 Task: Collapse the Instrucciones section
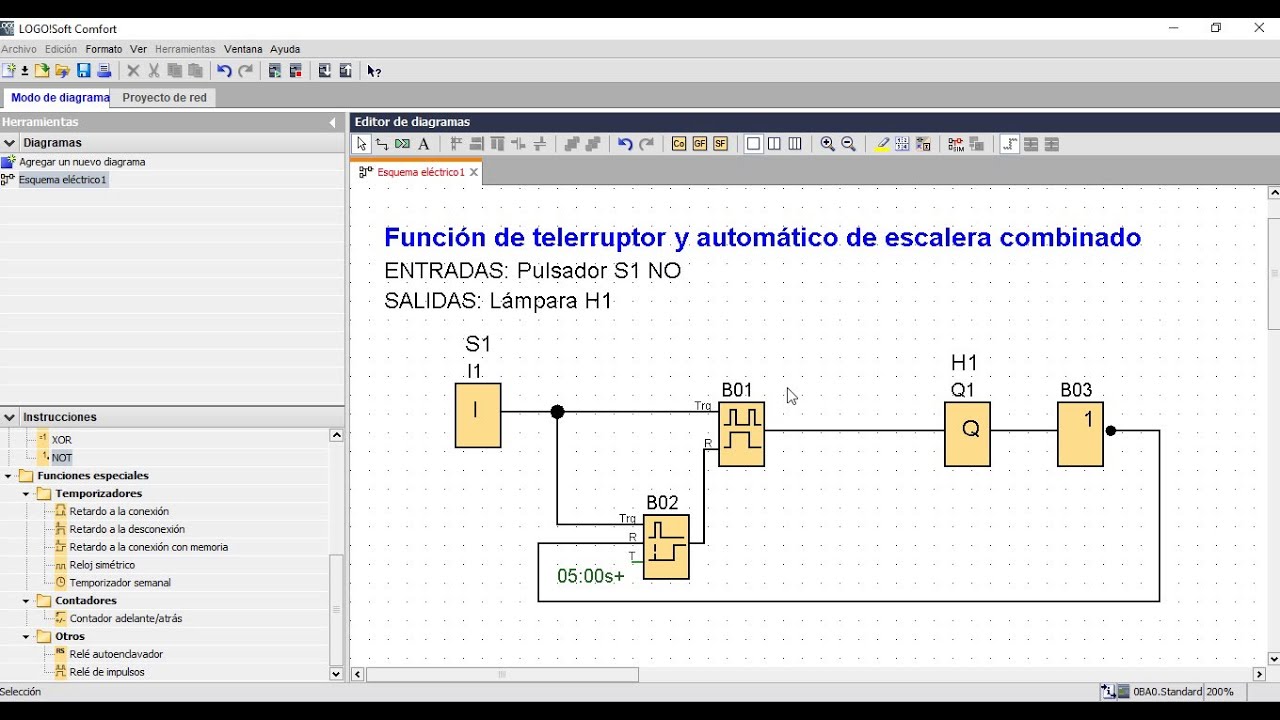(9, 417)
